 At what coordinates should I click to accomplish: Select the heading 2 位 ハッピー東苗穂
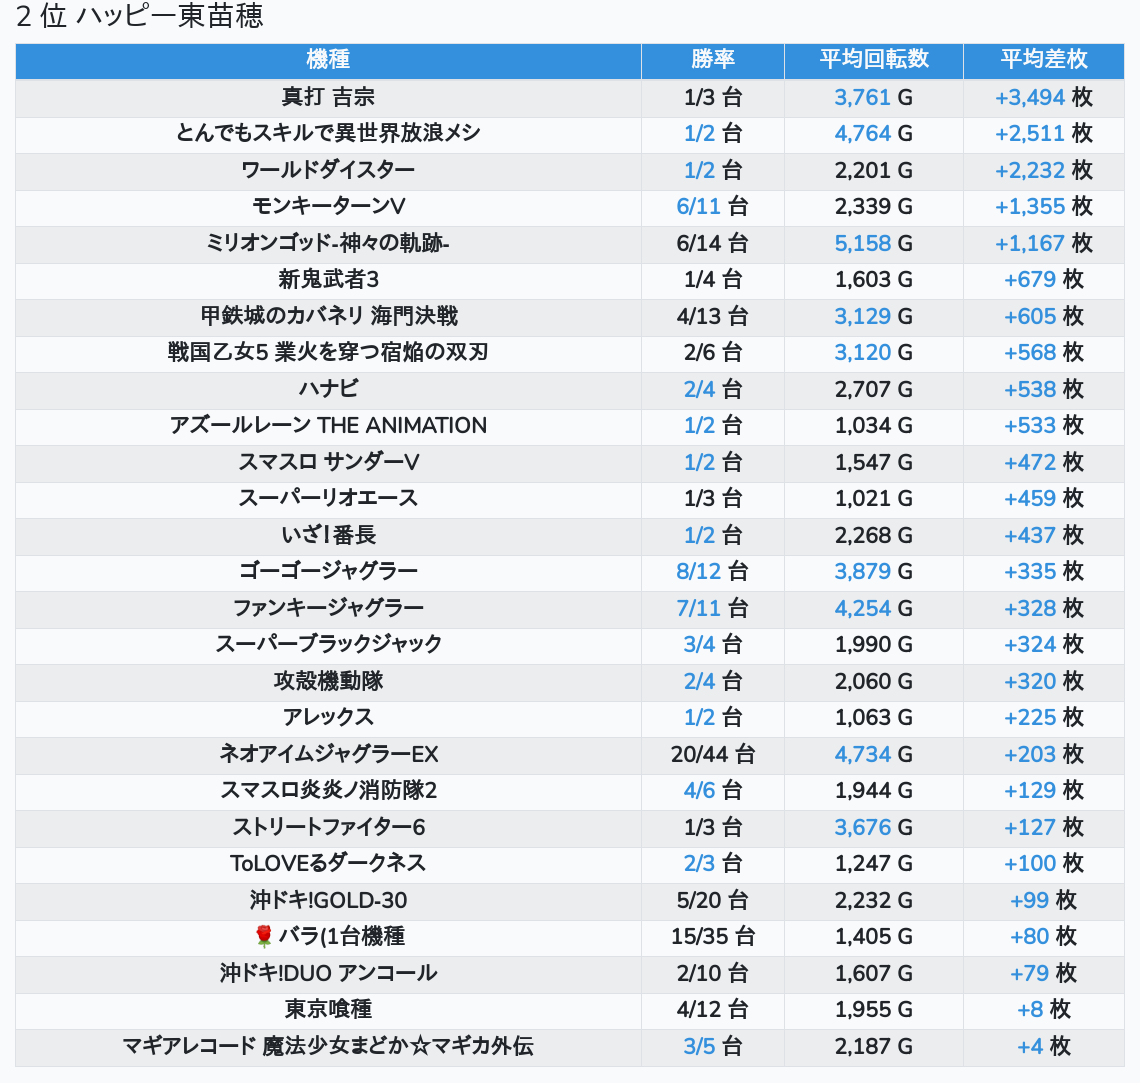[x=140, y=16]
